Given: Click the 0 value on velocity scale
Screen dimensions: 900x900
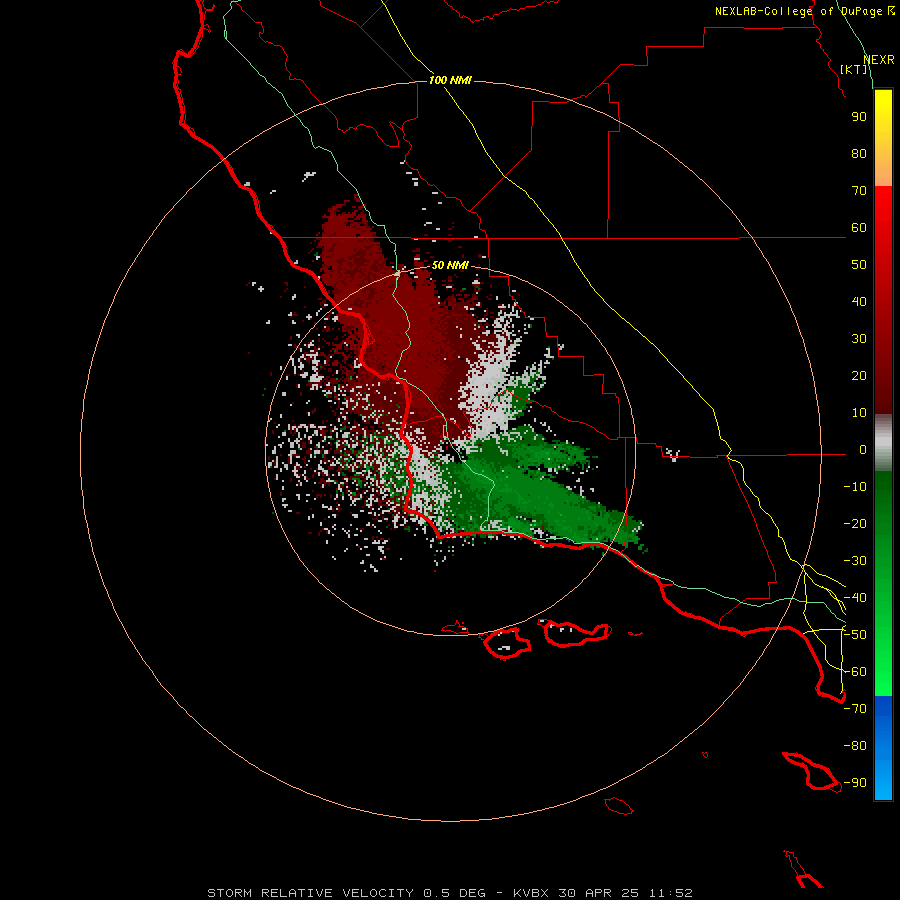Looking at the screenshot, I should click(862, 450).
